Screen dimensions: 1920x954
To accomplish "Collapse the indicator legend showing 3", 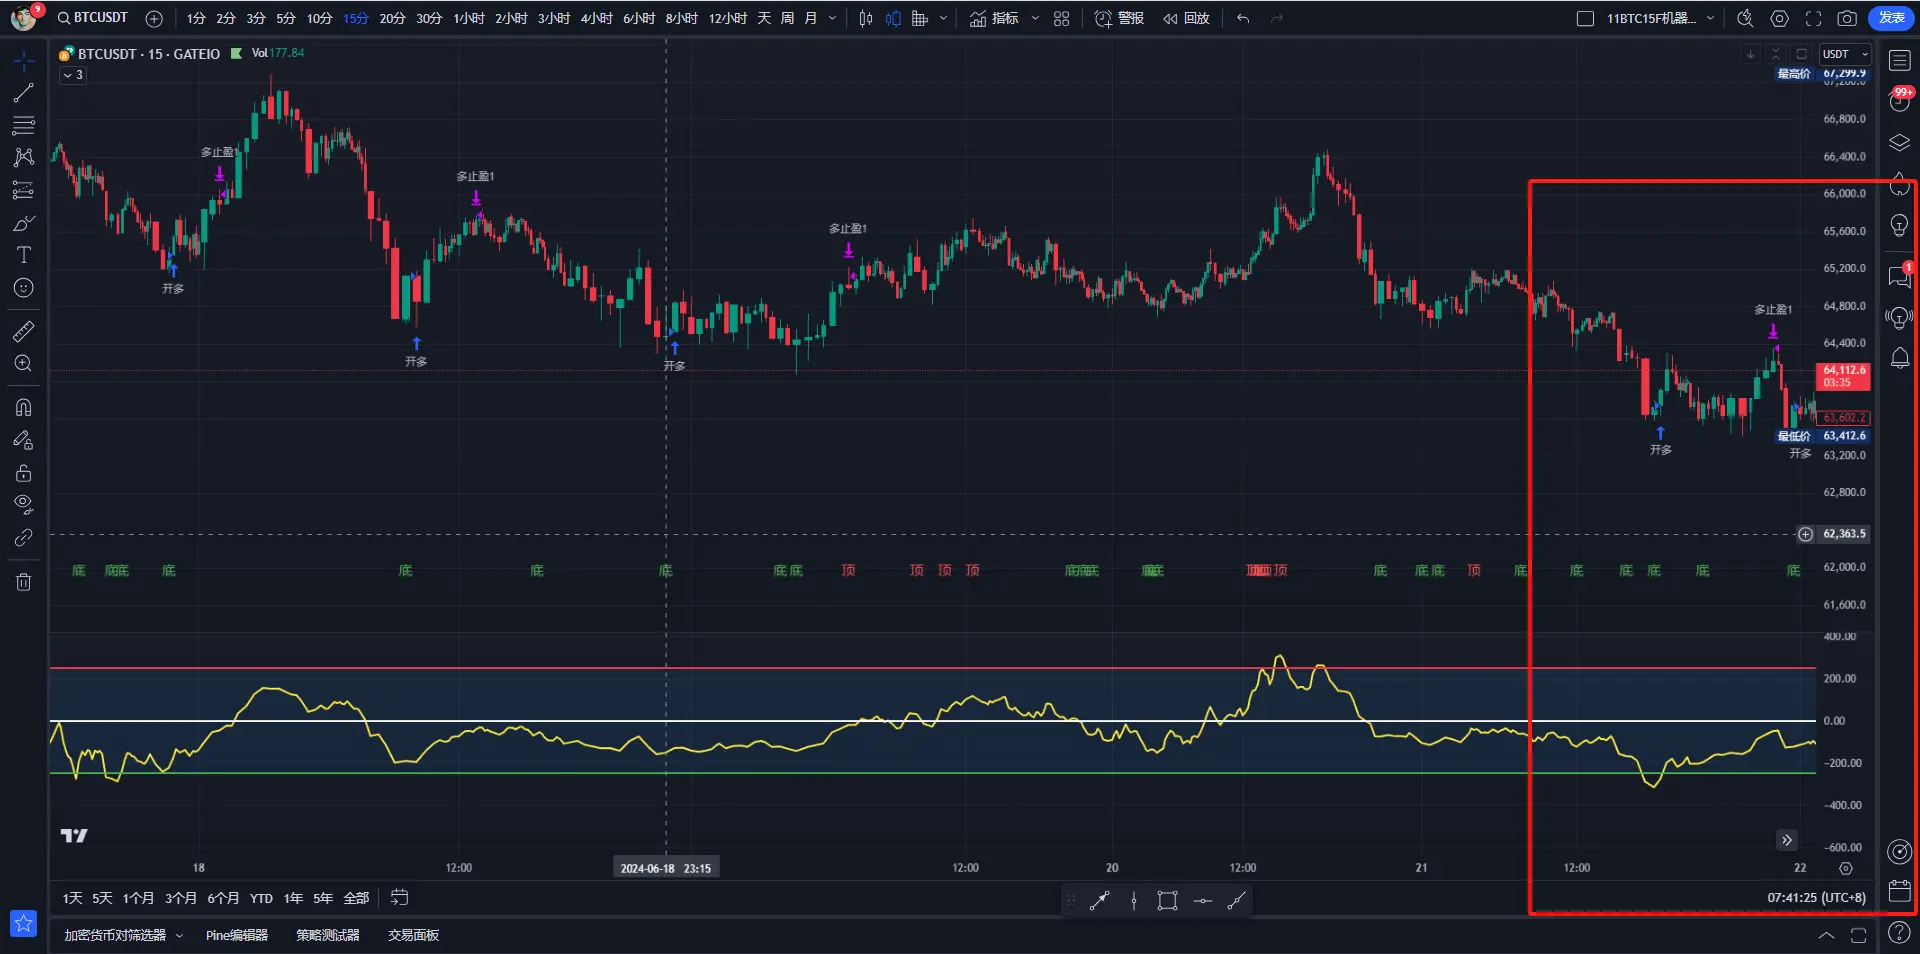I will click(x=72, y=75).
